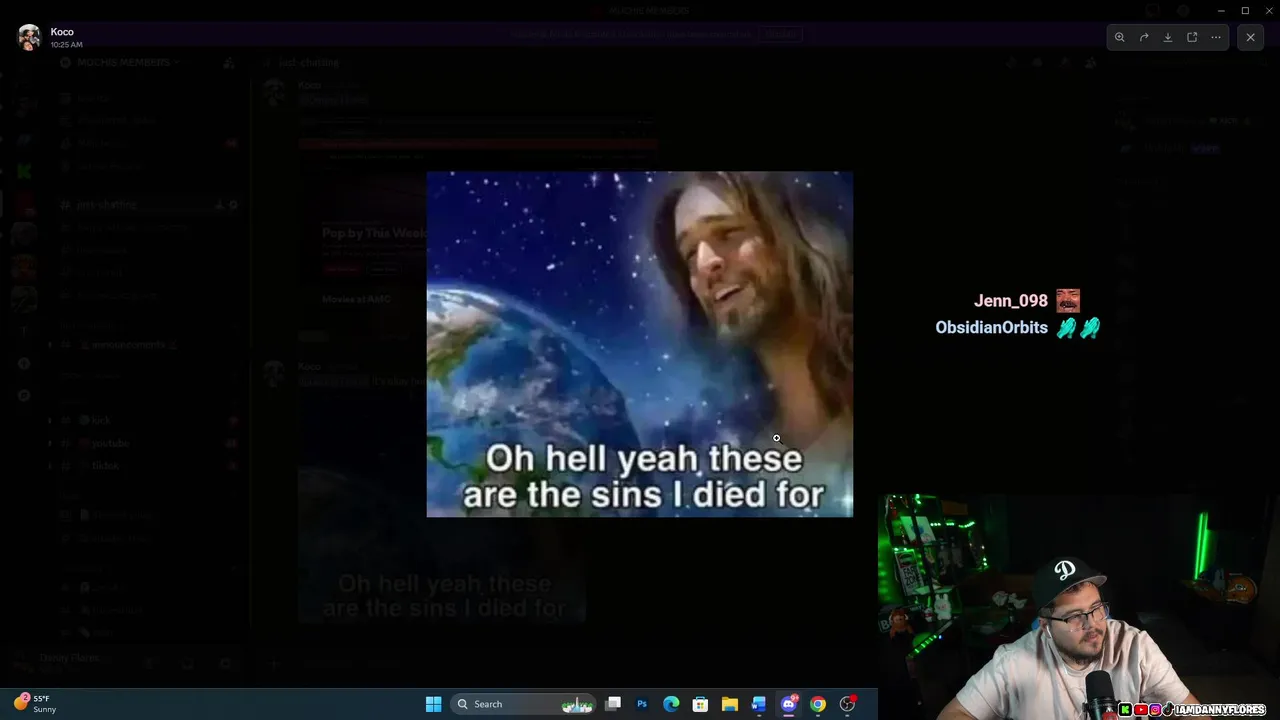
Task: Download the image with the download icon
Action: (x=1168, y=37)
